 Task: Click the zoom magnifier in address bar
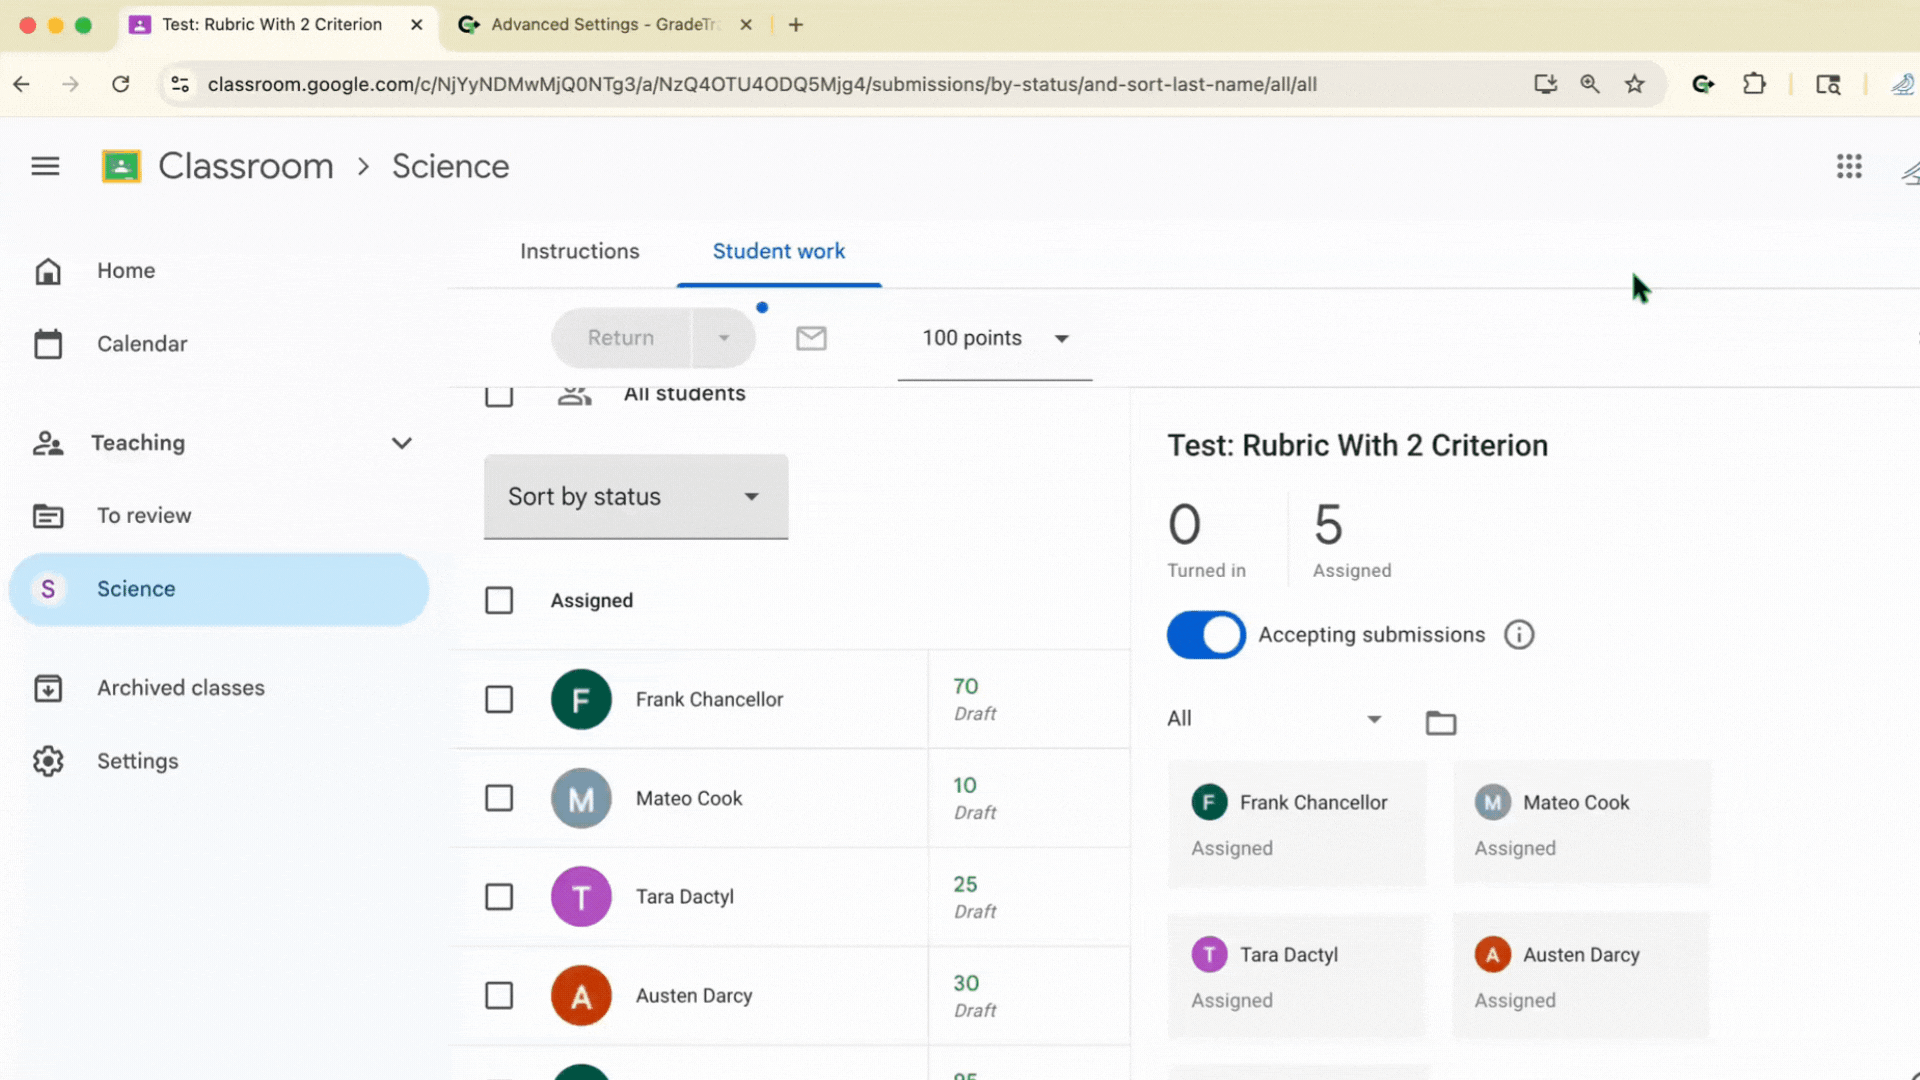(1590, 84)
